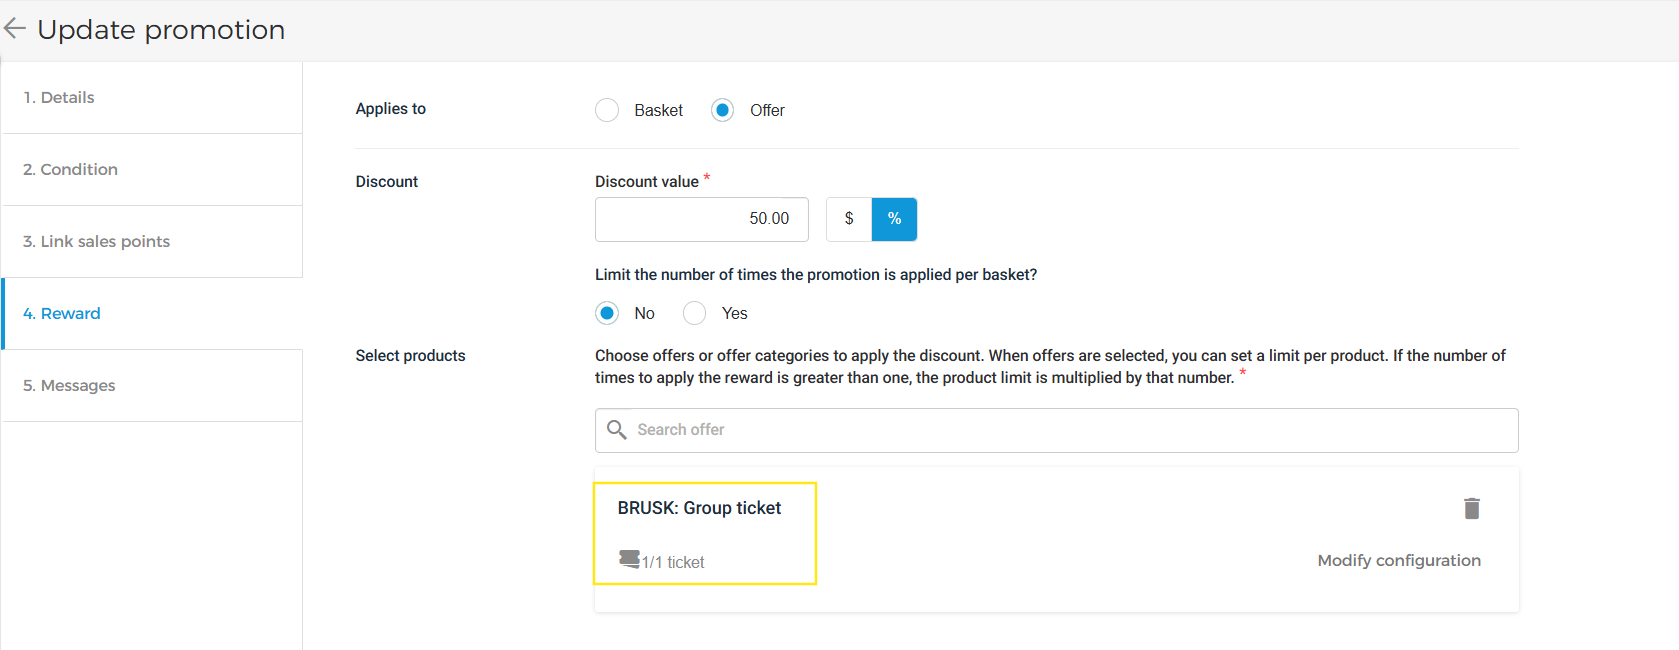1679x650 pixels.
Task: Click the BRUSK: Group ticket title
Action: point(699,508)
